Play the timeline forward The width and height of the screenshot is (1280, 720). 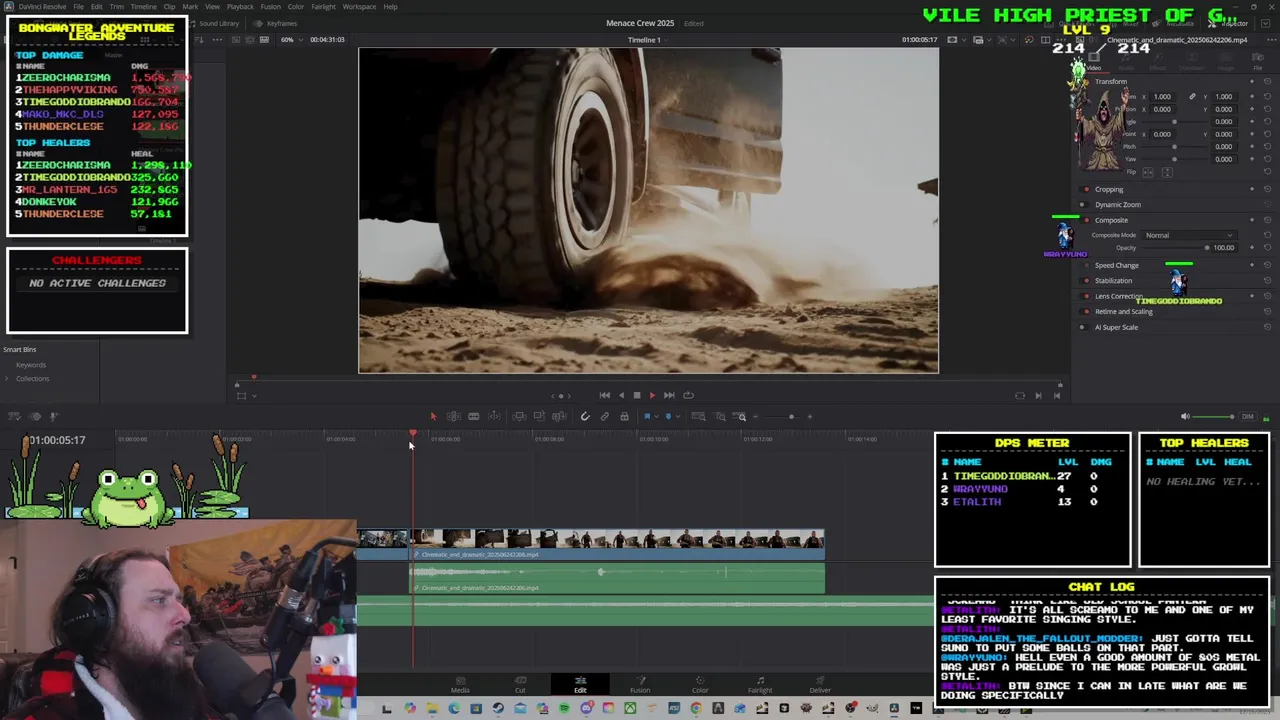pos(652,395)
